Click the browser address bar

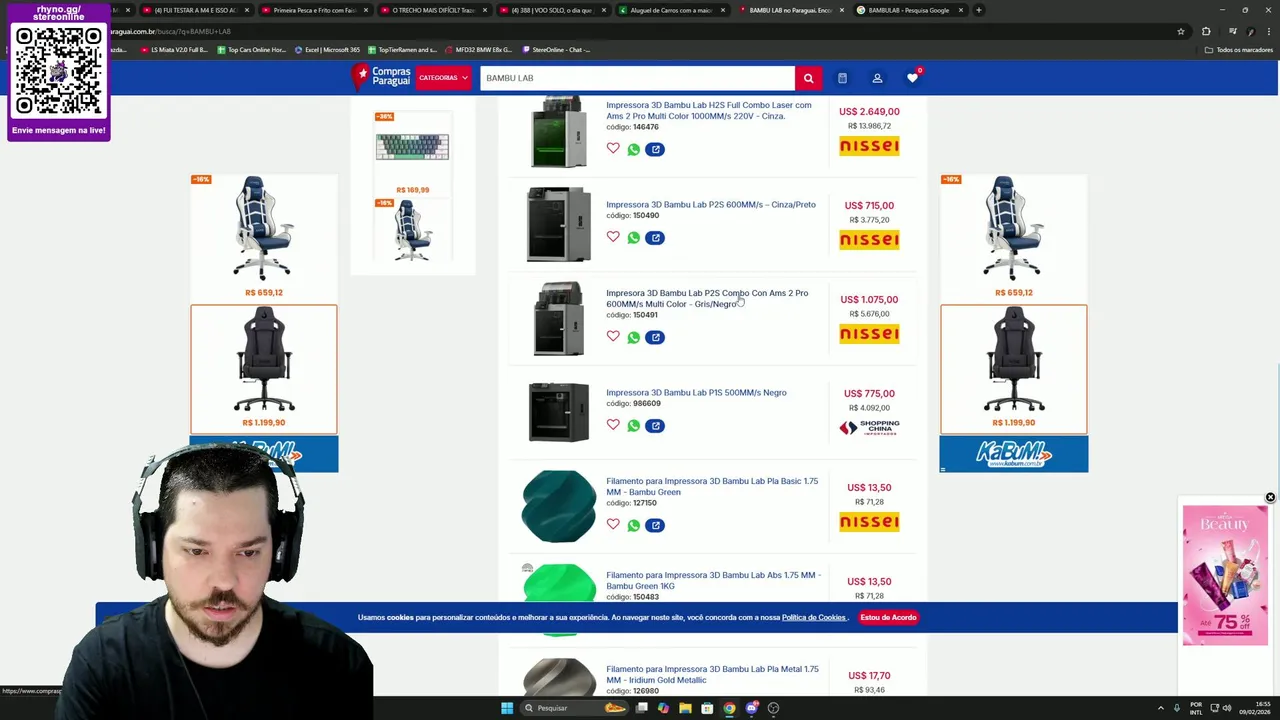tap(640, 31)
